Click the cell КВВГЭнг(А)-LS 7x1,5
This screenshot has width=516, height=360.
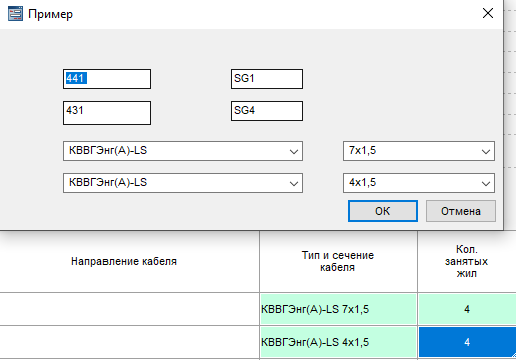tap(338, 309)
